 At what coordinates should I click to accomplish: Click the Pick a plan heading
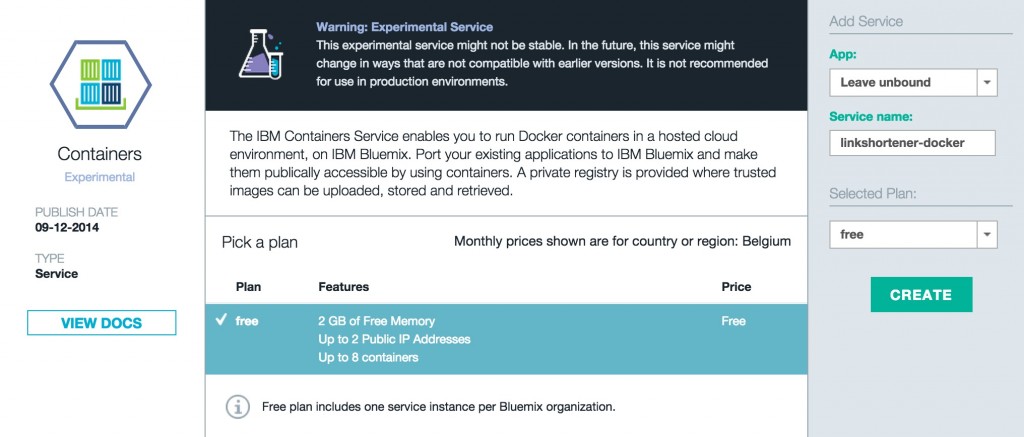tap(259, 242)
